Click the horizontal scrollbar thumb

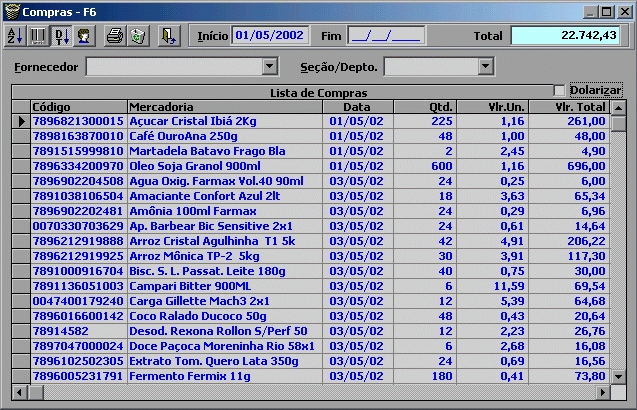point(35,393)
